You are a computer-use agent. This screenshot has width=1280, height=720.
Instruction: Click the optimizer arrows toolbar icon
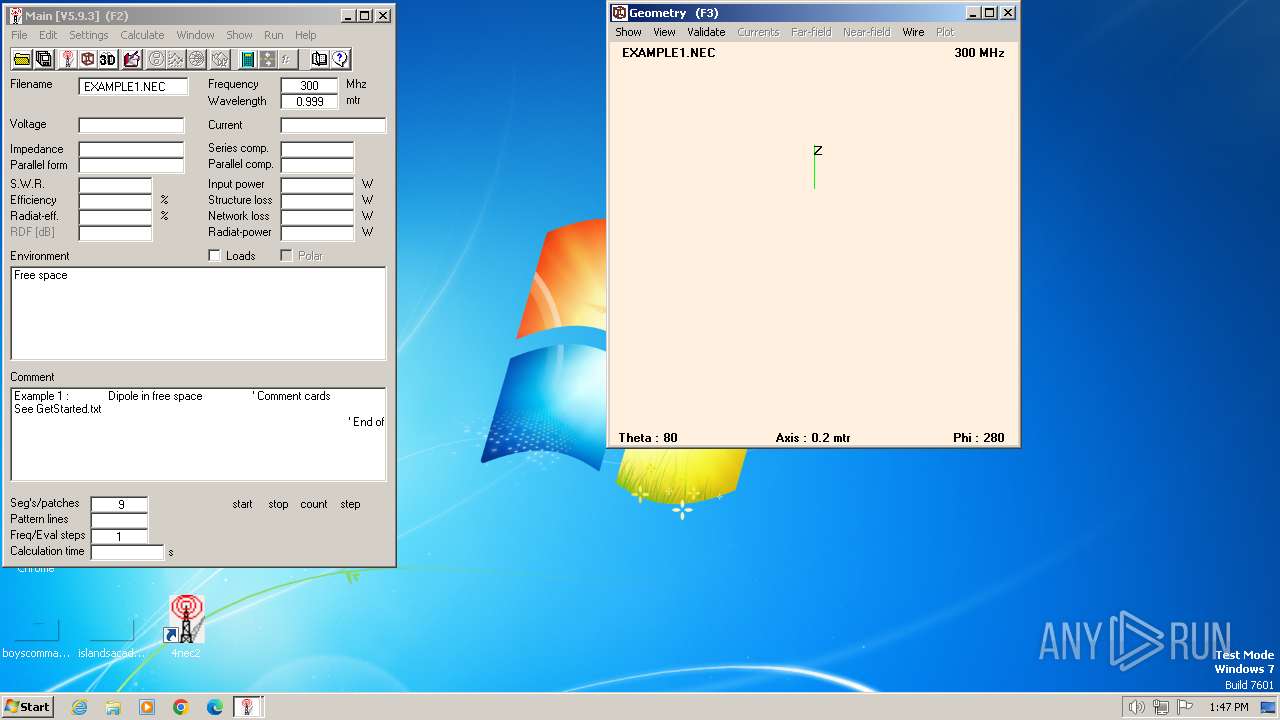point(267,60)
